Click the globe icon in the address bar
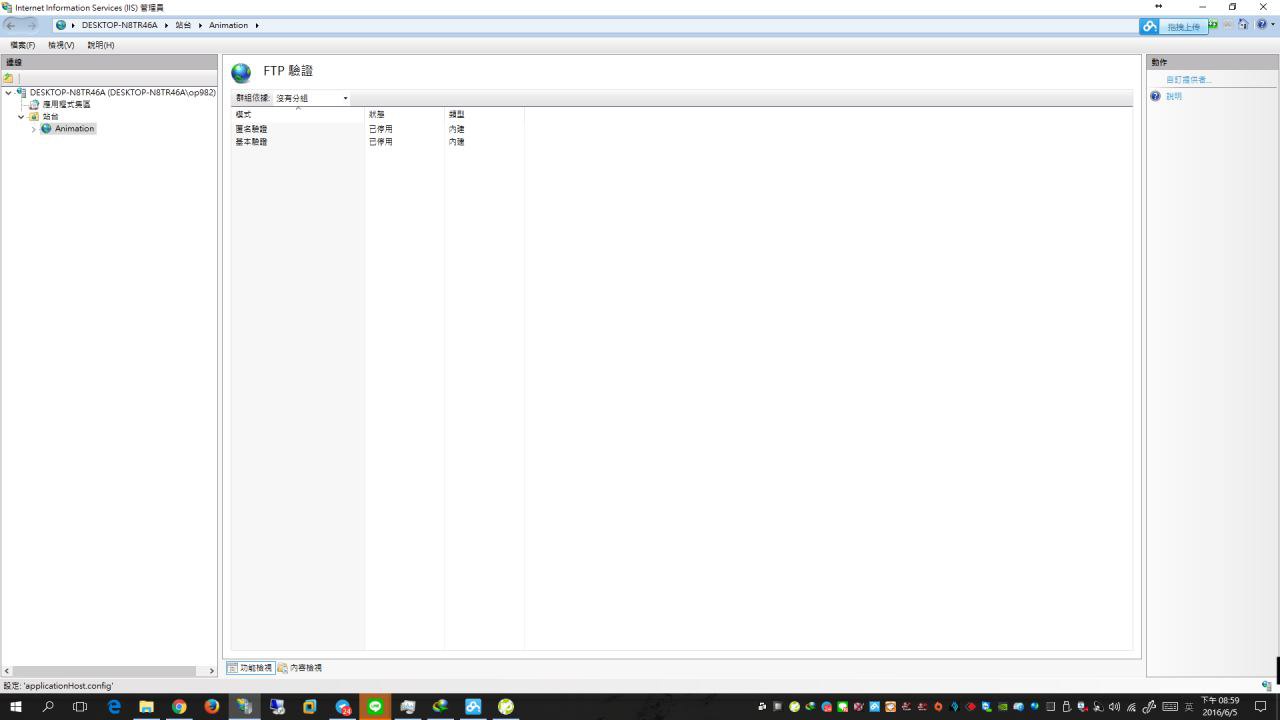The width and height of the screenshot is (1280, 720). click(62, 25)
